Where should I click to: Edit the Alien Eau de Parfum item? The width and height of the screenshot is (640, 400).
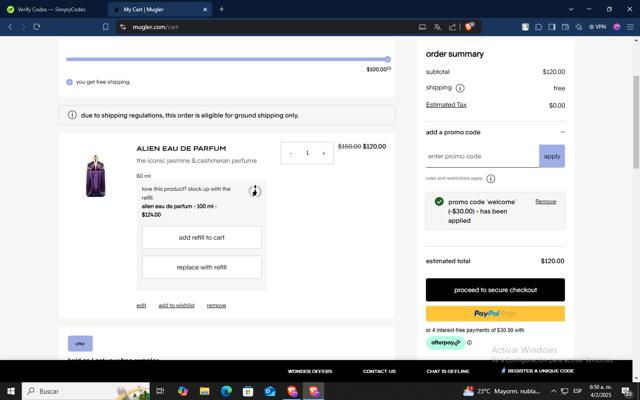coord(141,305)
